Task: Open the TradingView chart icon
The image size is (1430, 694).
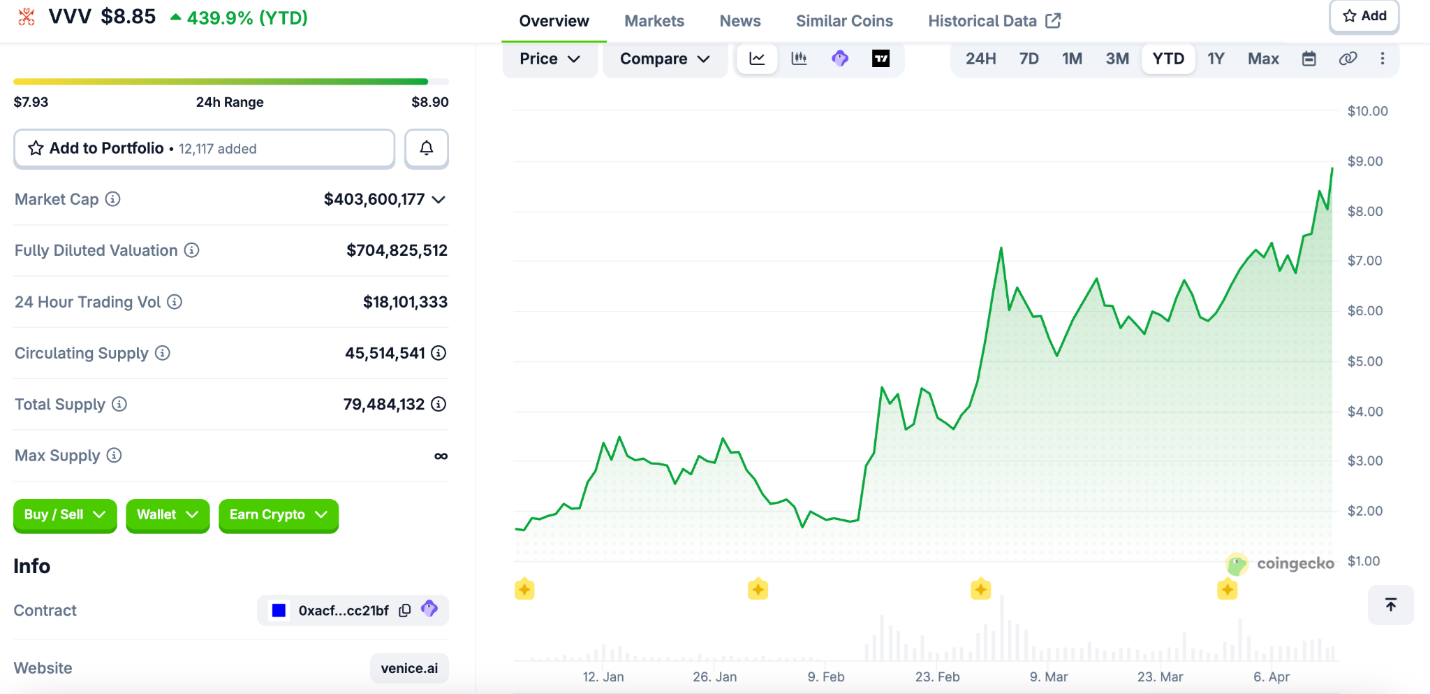Action: tap(881, 59)
